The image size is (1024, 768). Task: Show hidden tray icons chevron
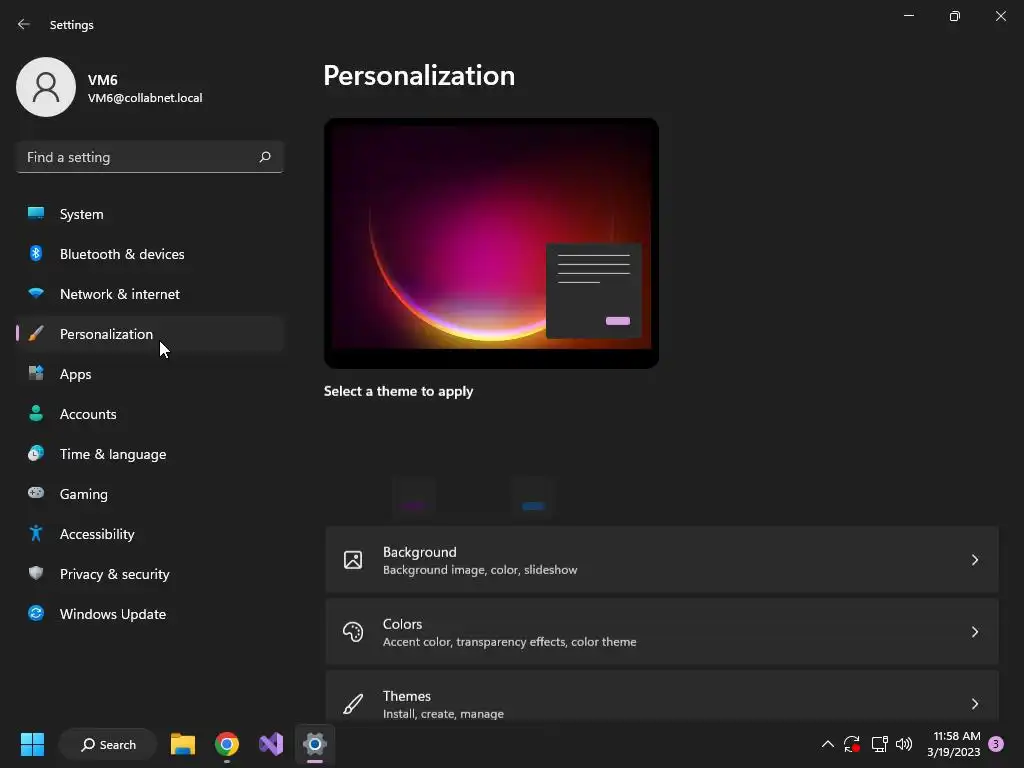827,744
